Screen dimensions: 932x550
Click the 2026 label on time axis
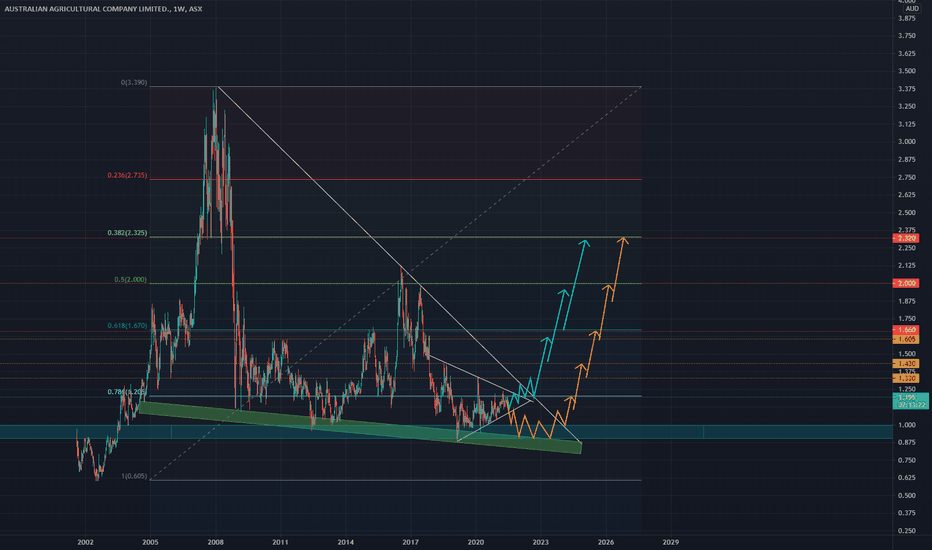606,542
